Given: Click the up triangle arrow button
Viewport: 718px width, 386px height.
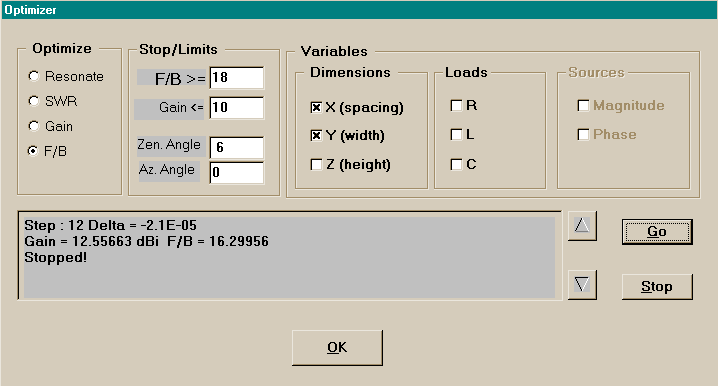Looking at the screenshot, I should coord(582,226).
